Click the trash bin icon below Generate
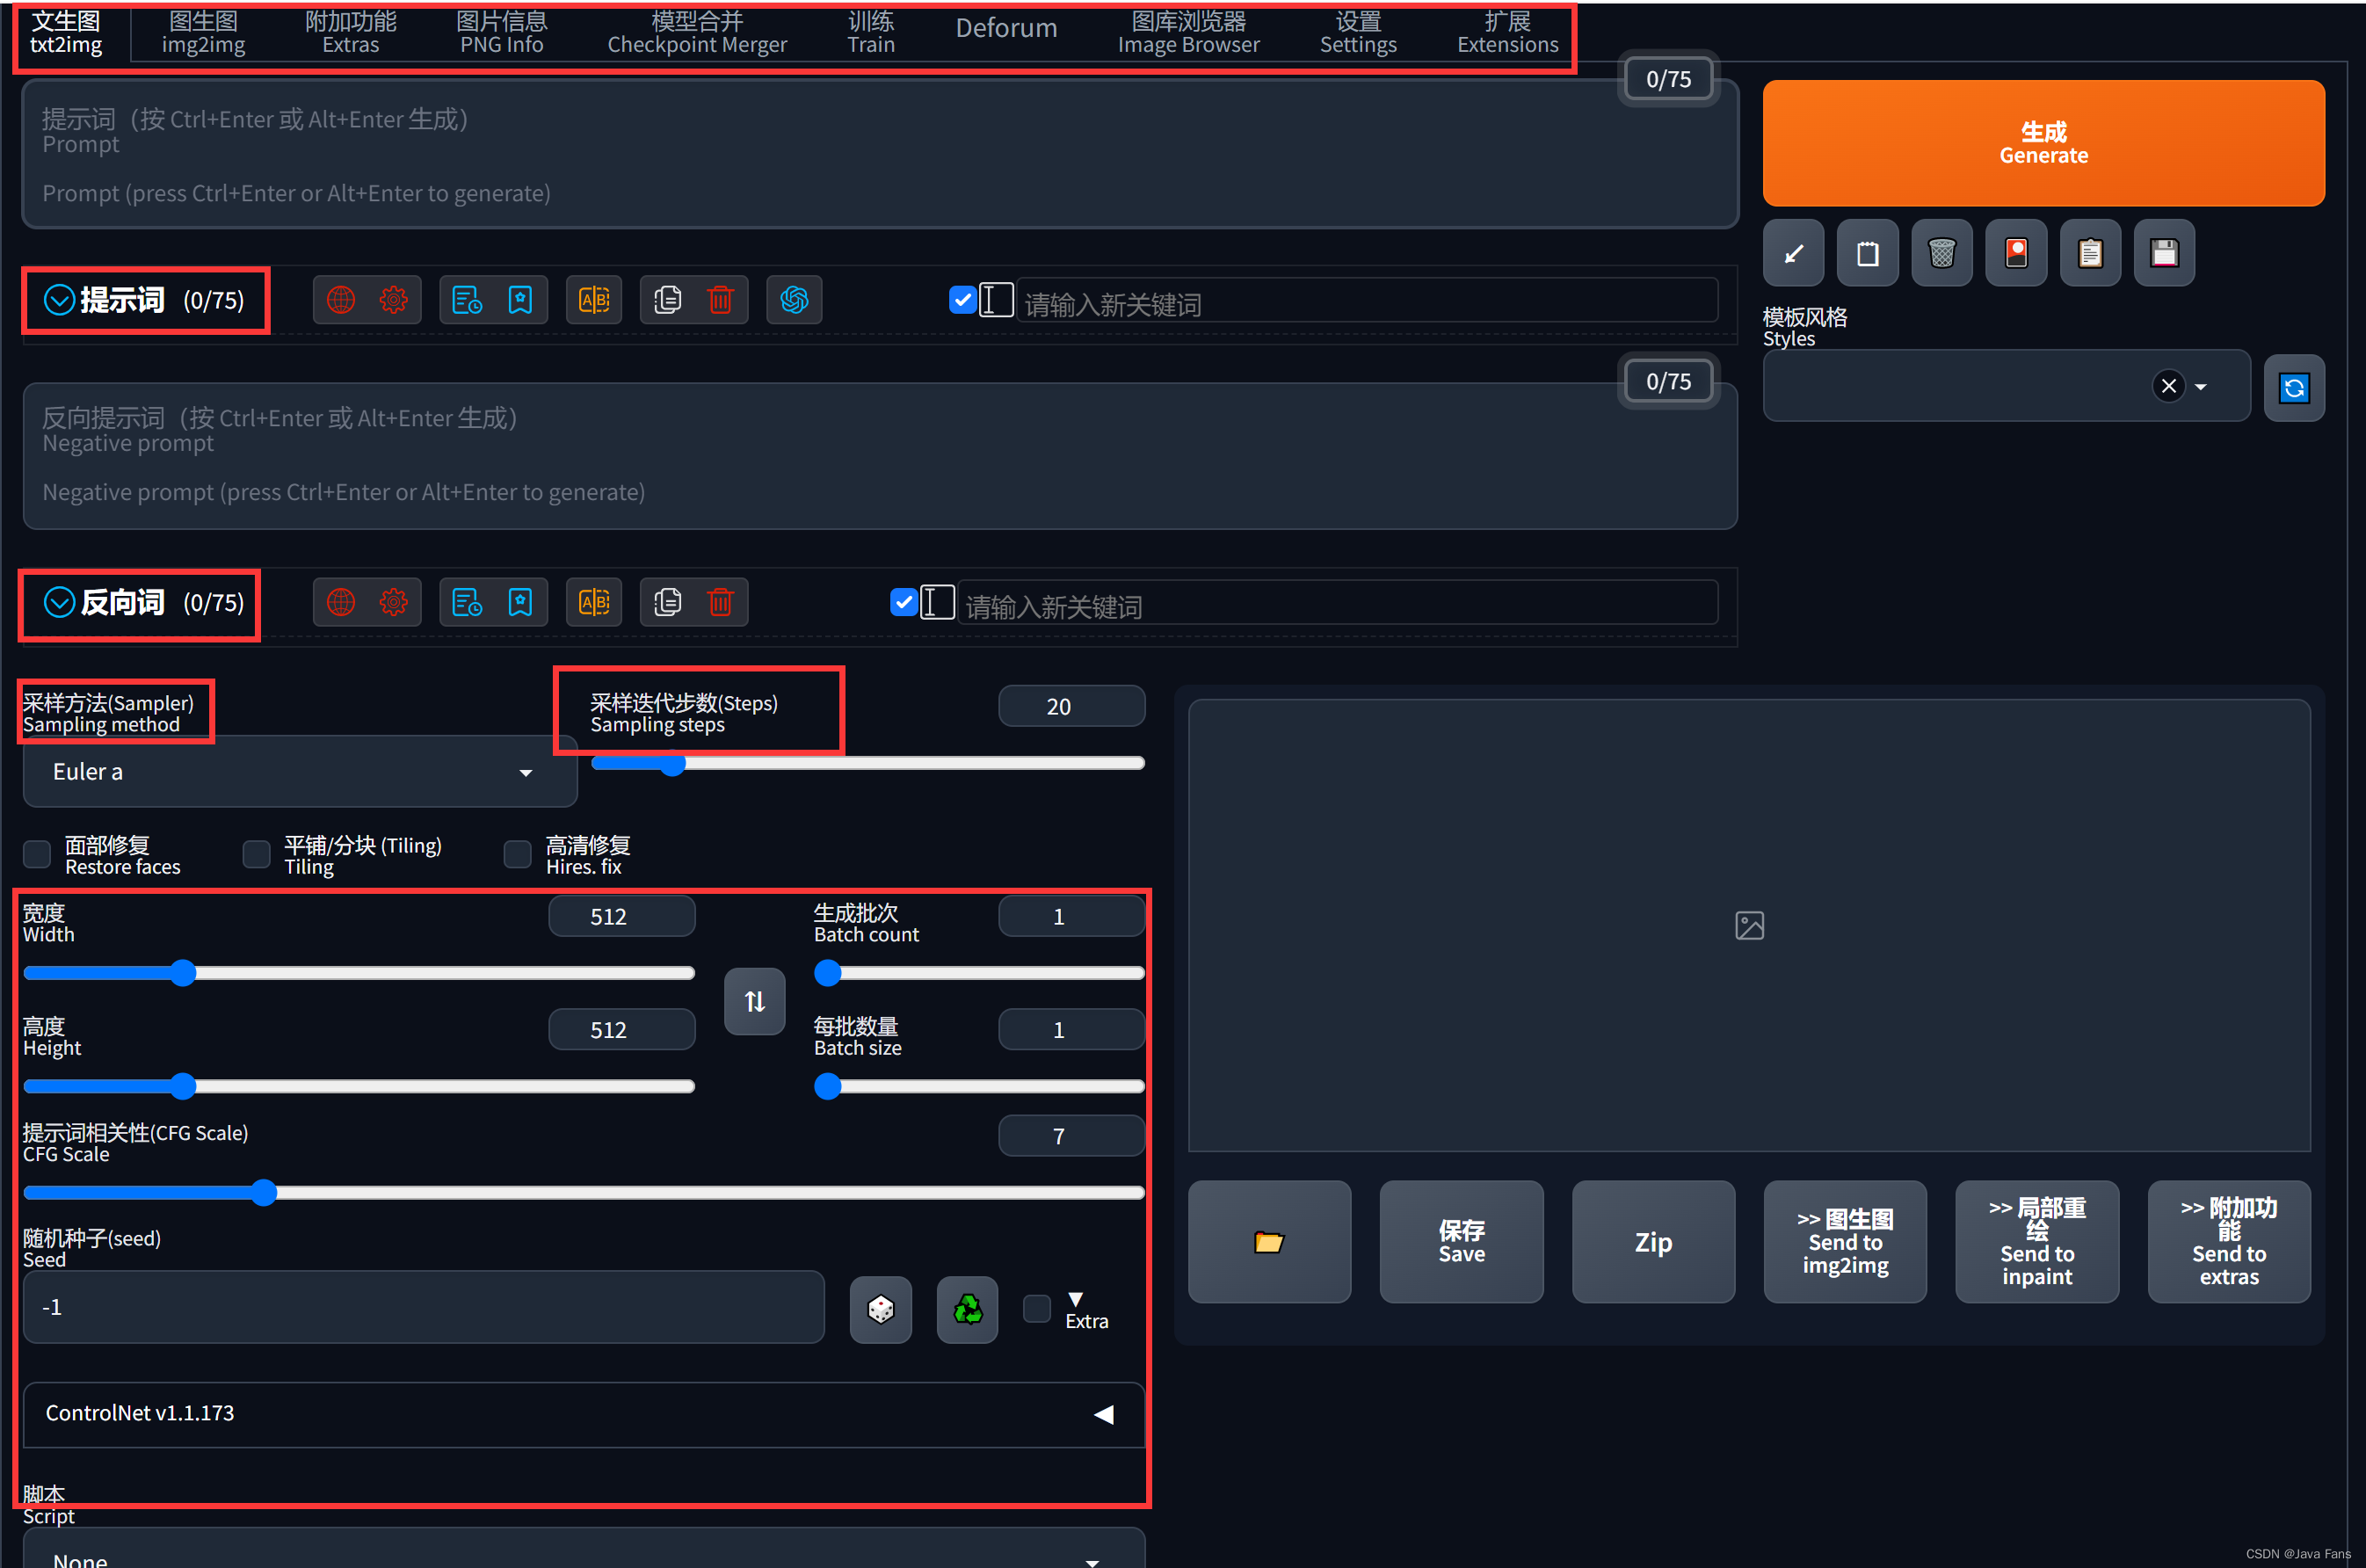Viewport: 2366px width, 1568px height. 1941,253
